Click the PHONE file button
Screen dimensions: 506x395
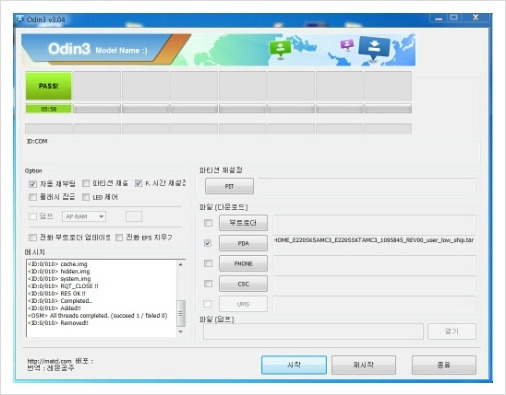click(x=243, y=264)
